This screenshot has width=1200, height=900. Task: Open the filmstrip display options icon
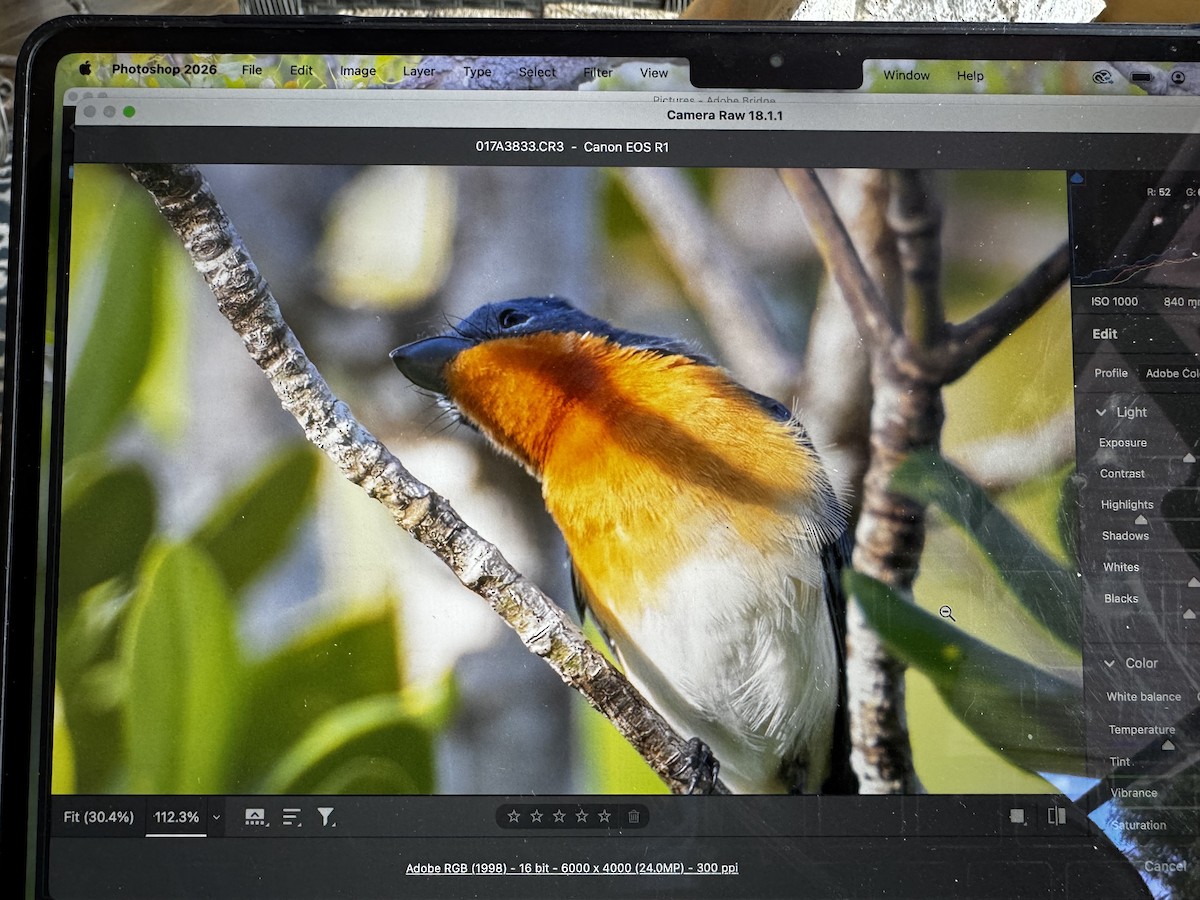point(255,817)
